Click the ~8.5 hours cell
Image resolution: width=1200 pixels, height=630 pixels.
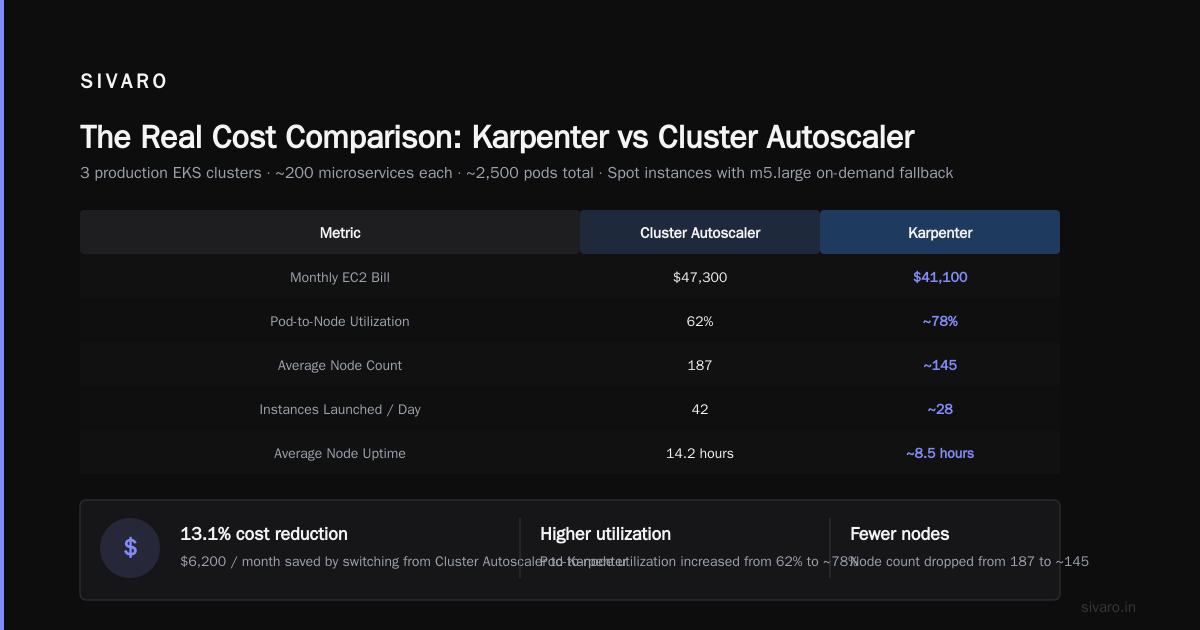click(x=940, y=453)
